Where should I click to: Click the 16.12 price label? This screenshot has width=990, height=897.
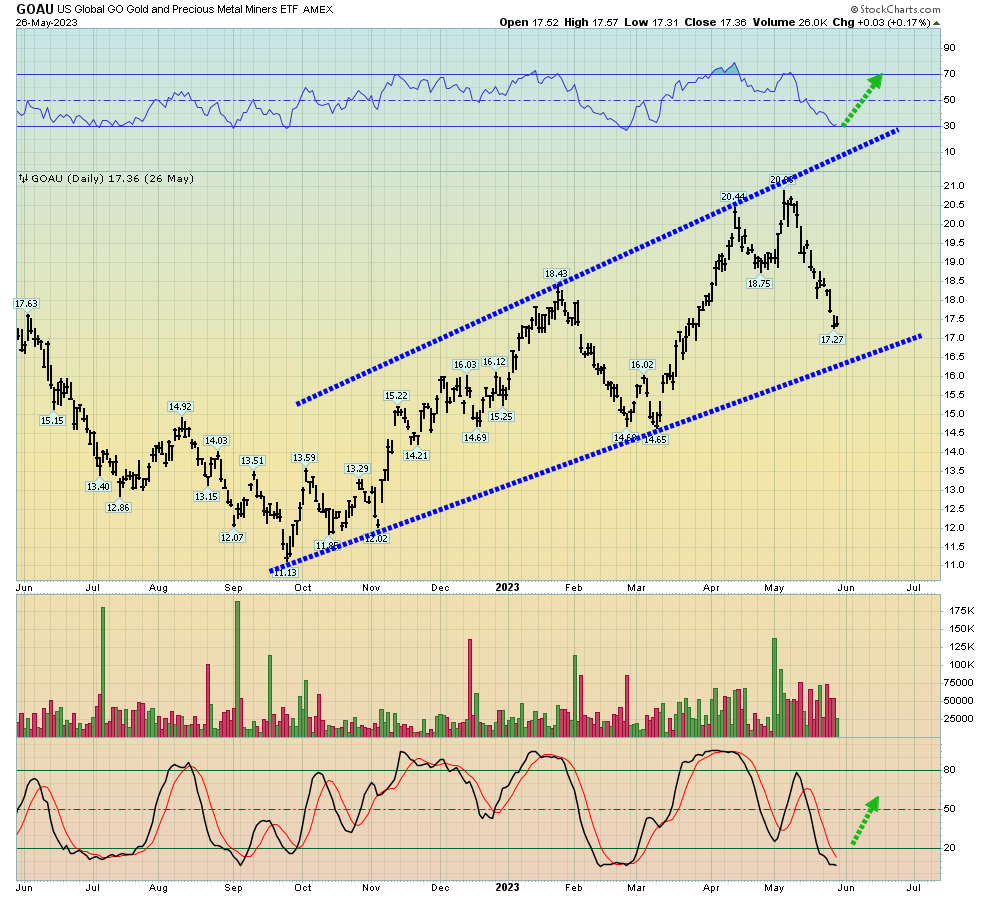(494, 362)
